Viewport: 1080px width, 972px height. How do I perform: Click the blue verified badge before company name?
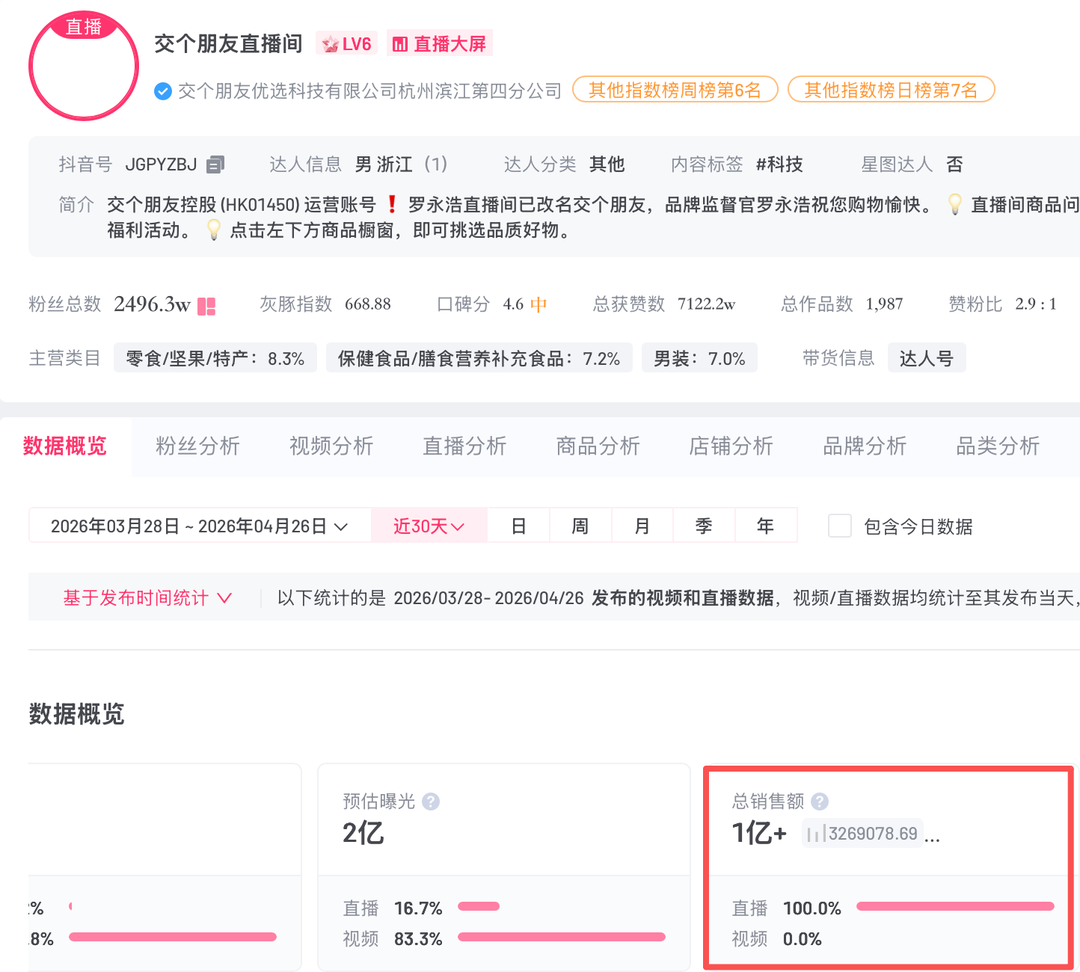pos(163,91)
